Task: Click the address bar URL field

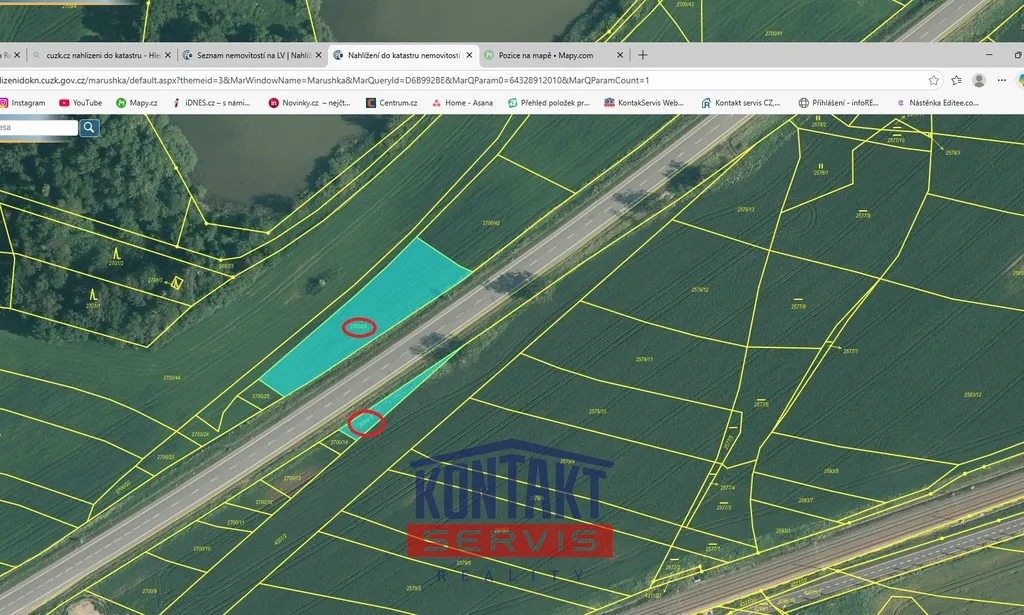Action: (400, 80)
